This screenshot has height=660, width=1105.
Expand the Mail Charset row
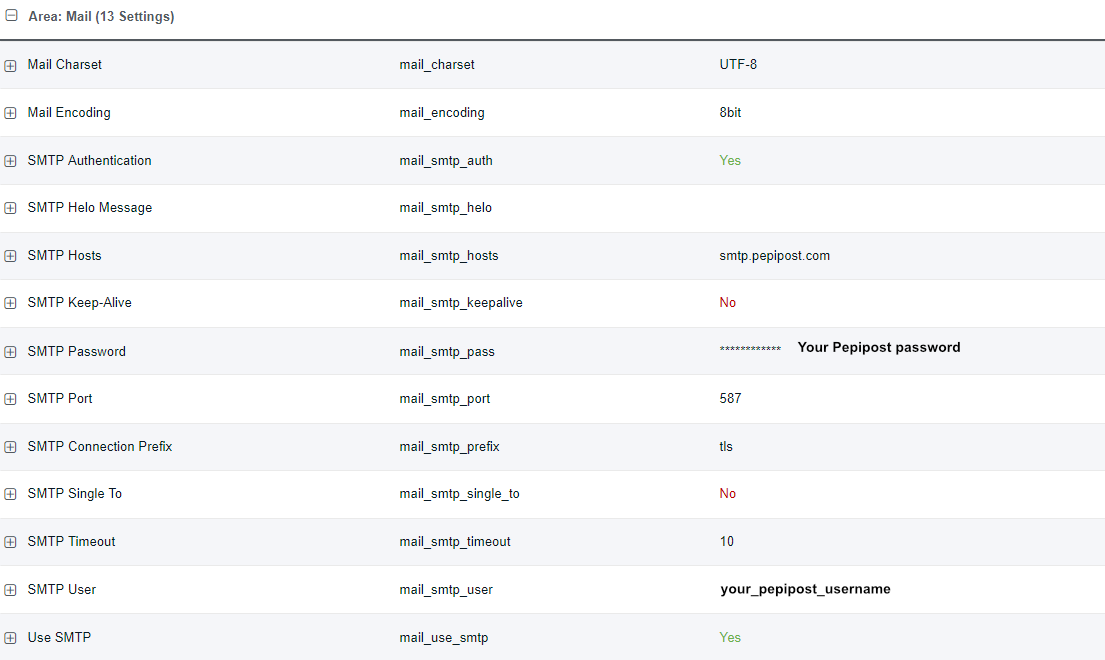(x=11, y=66)
